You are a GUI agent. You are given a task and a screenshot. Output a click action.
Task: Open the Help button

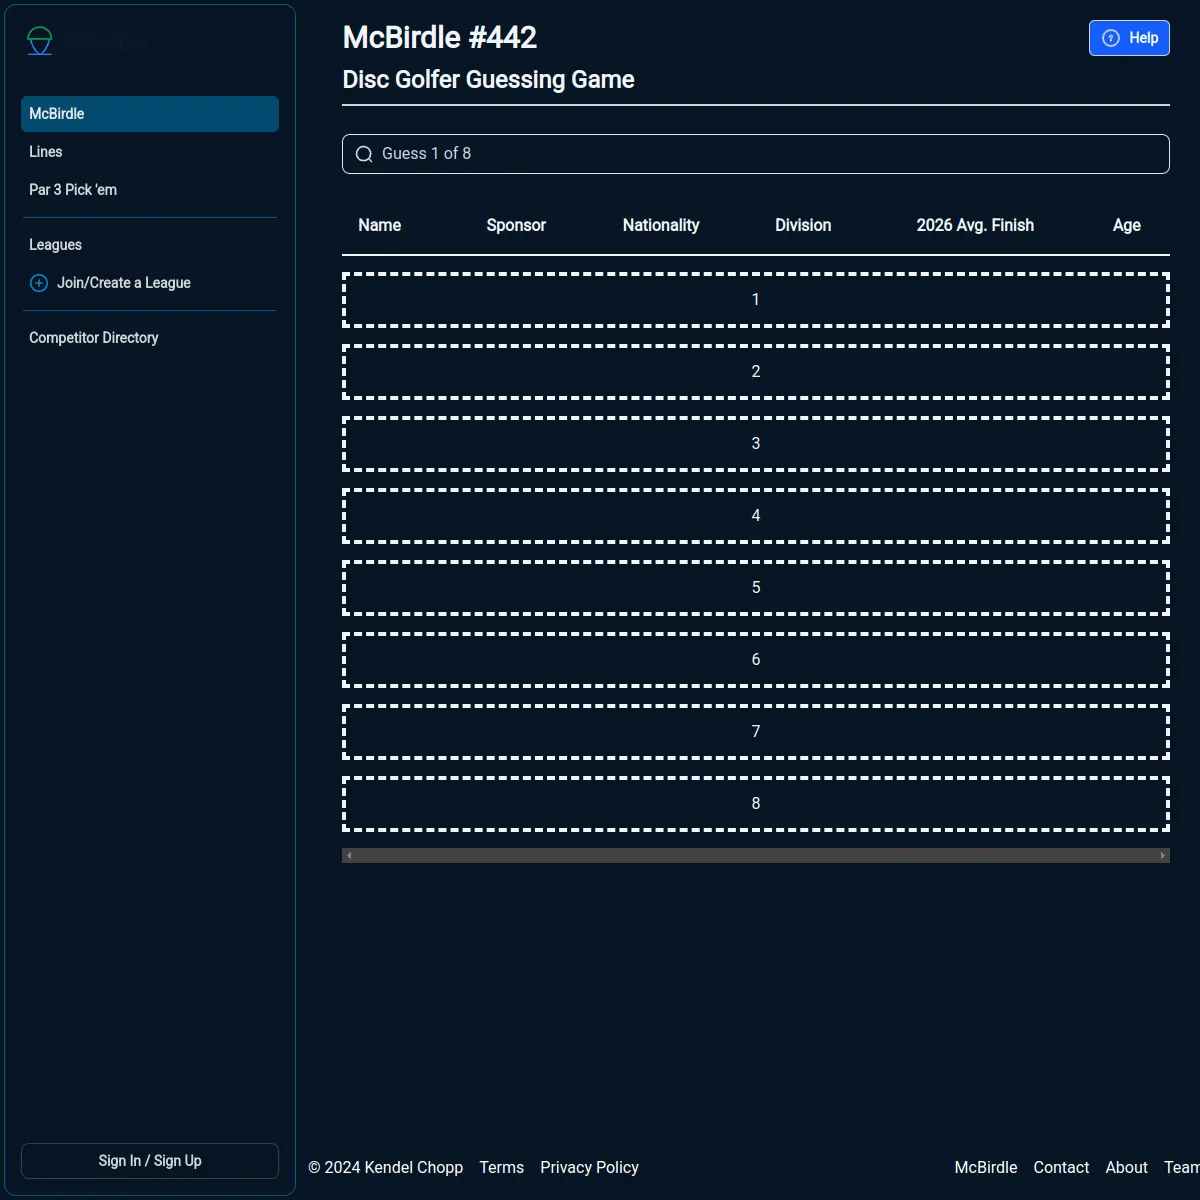1129,38
